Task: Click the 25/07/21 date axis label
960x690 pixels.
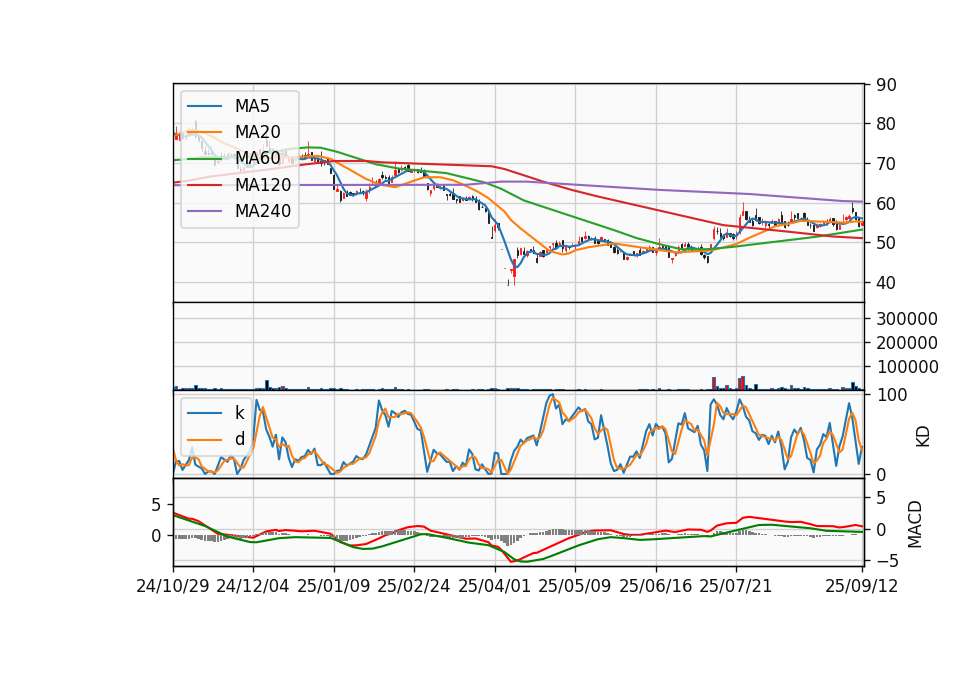Action: (x=736, y=586)
